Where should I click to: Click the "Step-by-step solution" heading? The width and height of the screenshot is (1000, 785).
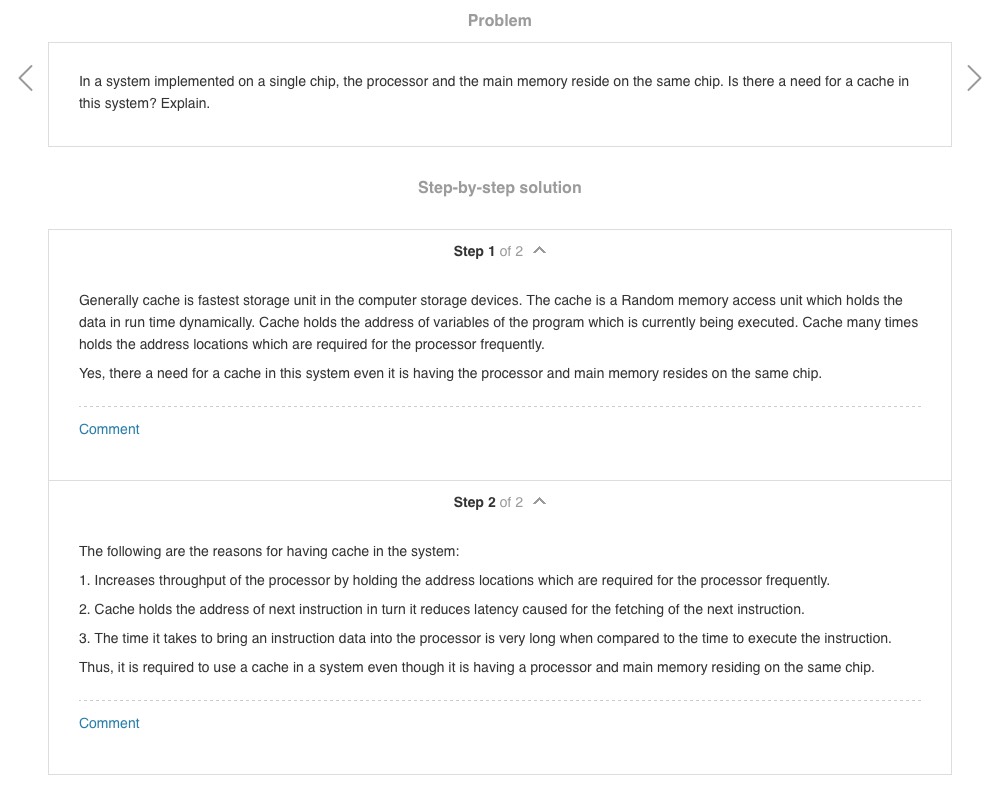(499, 187)
